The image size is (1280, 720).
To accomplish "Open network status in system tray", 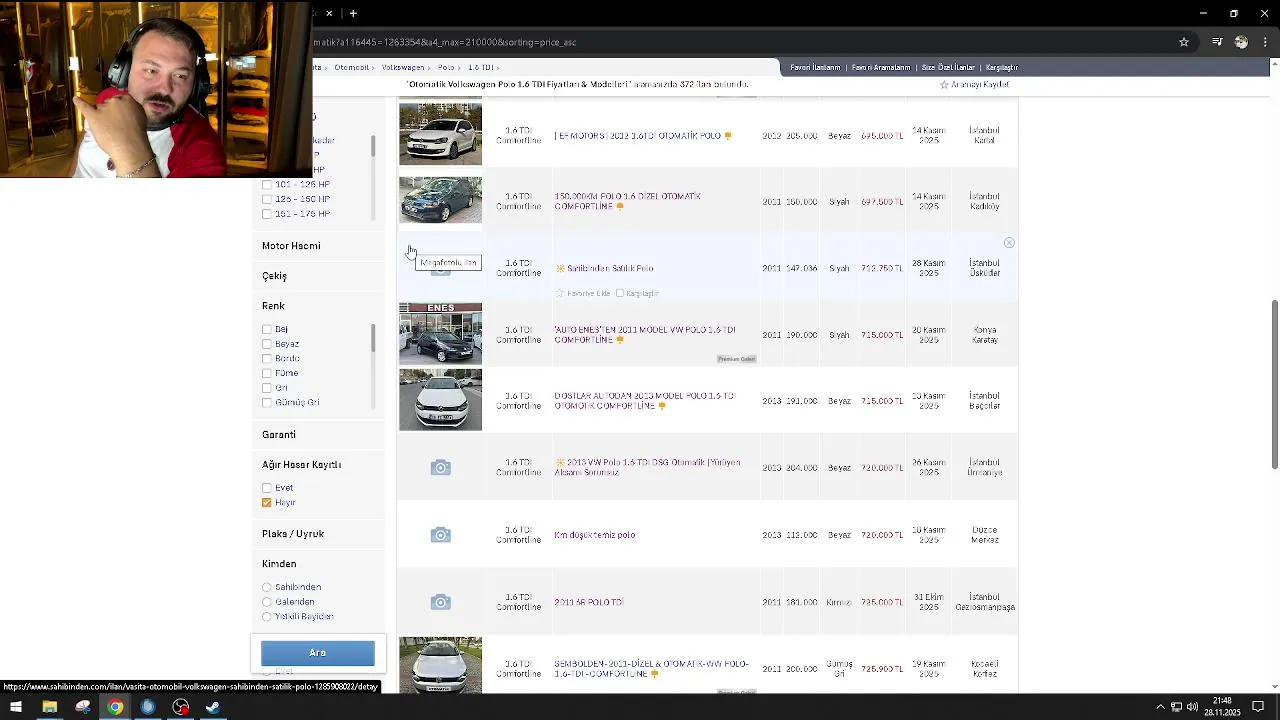I will click(1176, 707).
